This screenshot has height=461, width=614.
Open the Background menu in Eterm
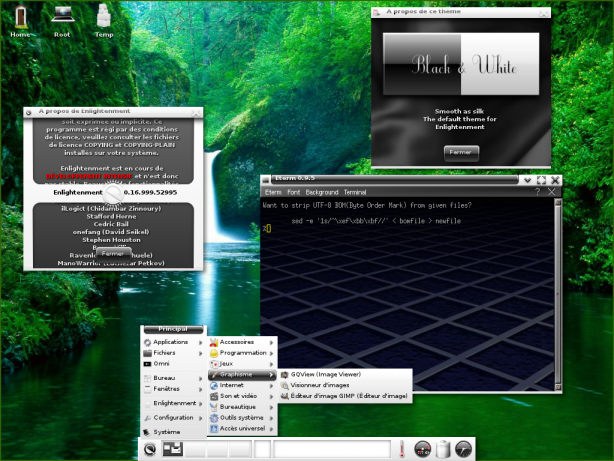click(x=322, y=191)
